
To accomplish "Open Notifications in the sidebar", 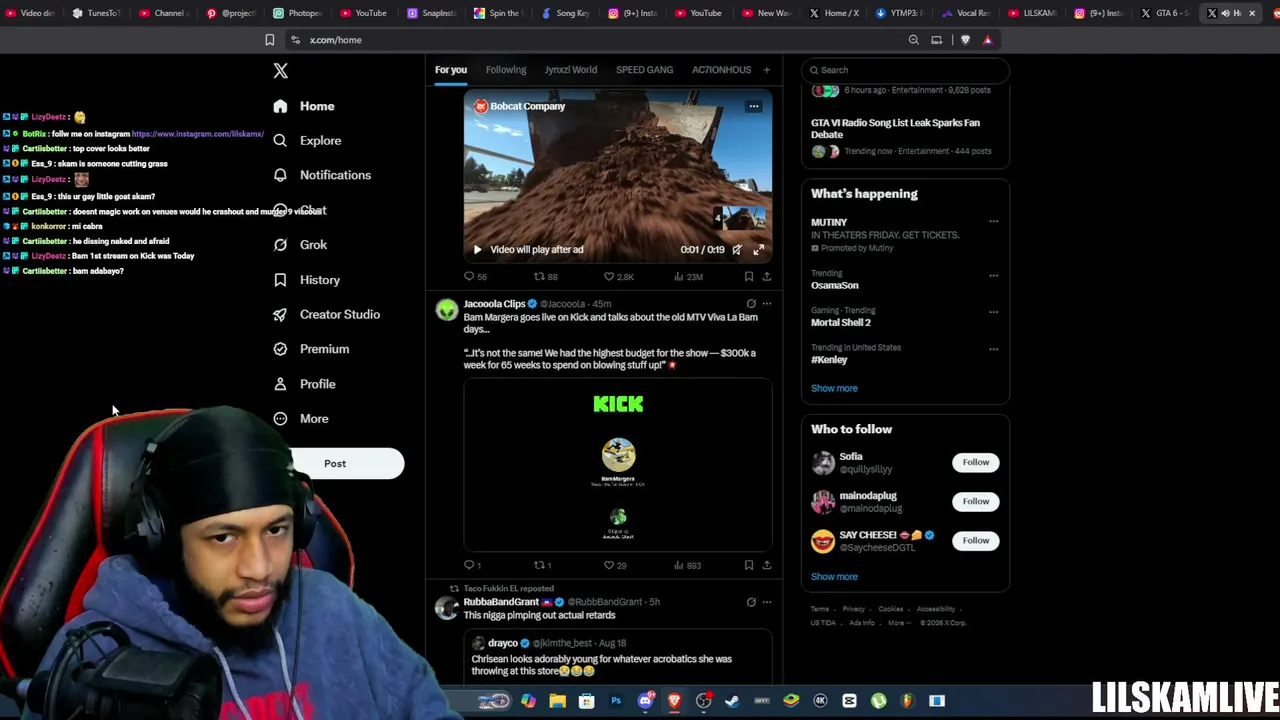I will coord(322,175).
